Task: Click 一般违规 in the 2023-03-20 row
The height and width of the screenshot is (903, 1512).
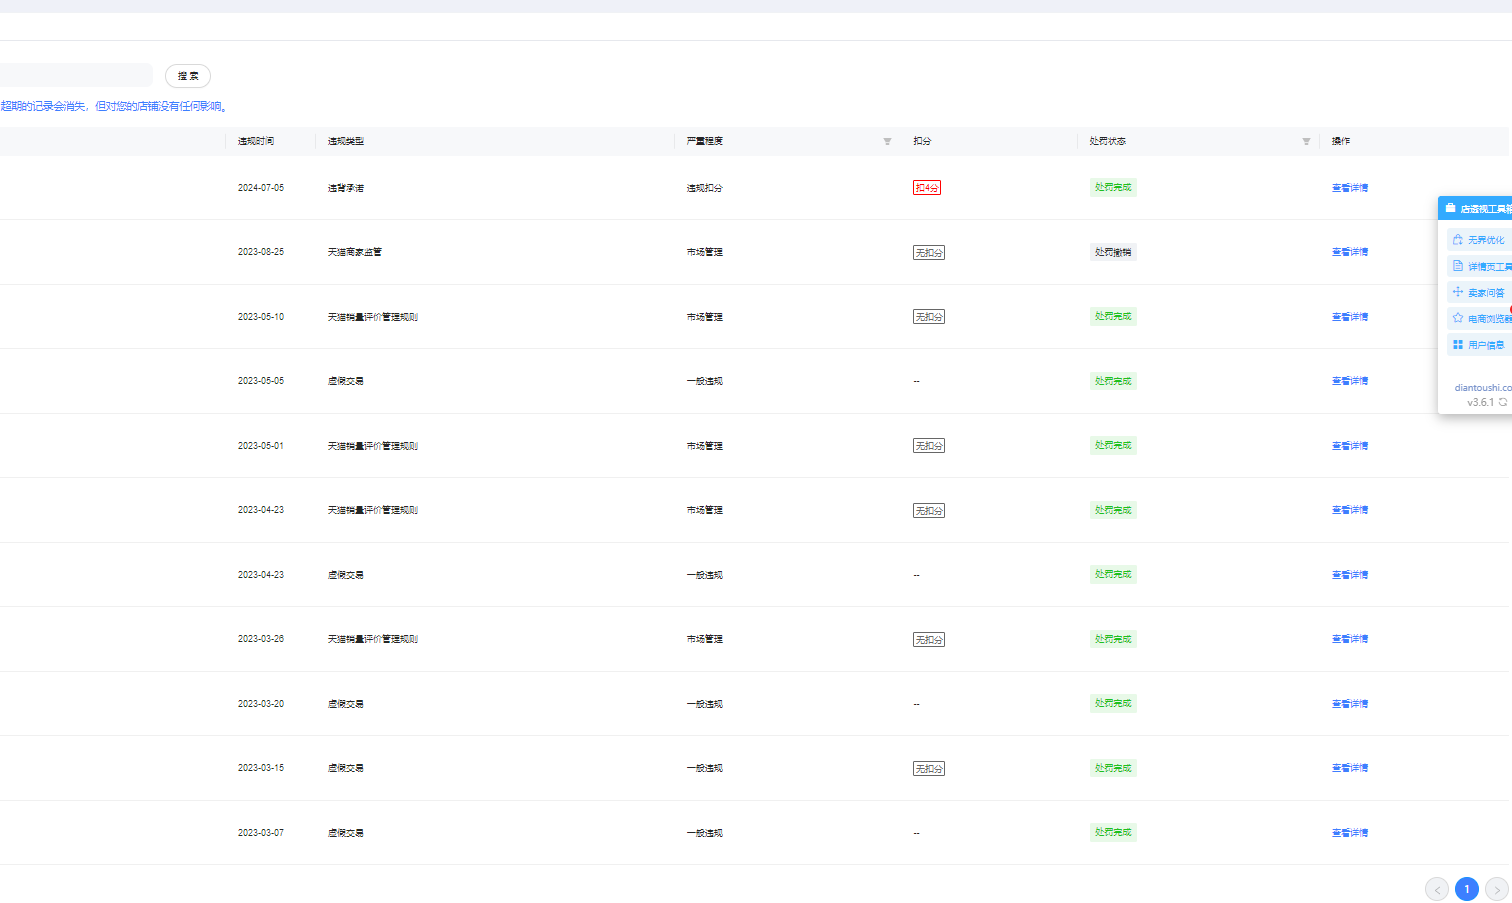Action: click(705, 704)
